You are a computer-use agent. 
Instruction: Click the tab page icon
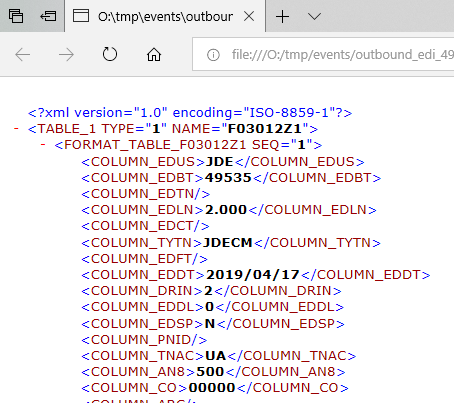tap(81, 16)
